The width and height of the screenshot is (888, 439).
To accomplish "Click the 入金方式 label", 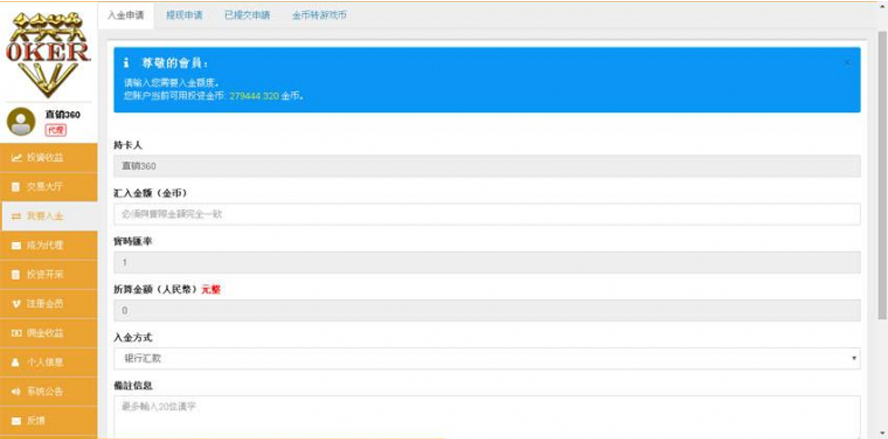I will [x=133, y=338].
